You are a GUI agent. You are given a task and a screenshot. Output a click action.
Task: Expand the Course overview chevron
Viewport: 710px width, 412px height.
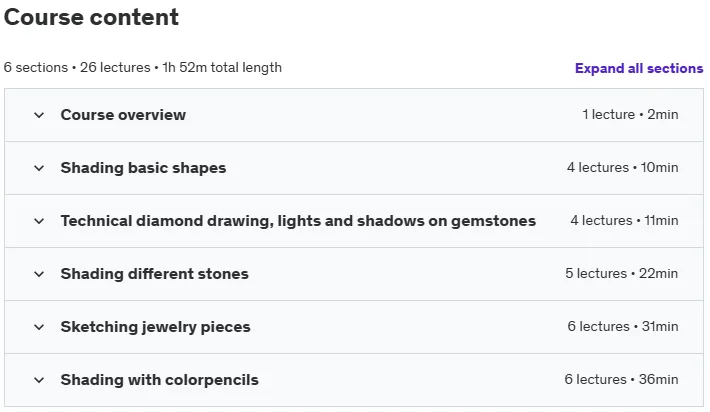coord(39,115)
